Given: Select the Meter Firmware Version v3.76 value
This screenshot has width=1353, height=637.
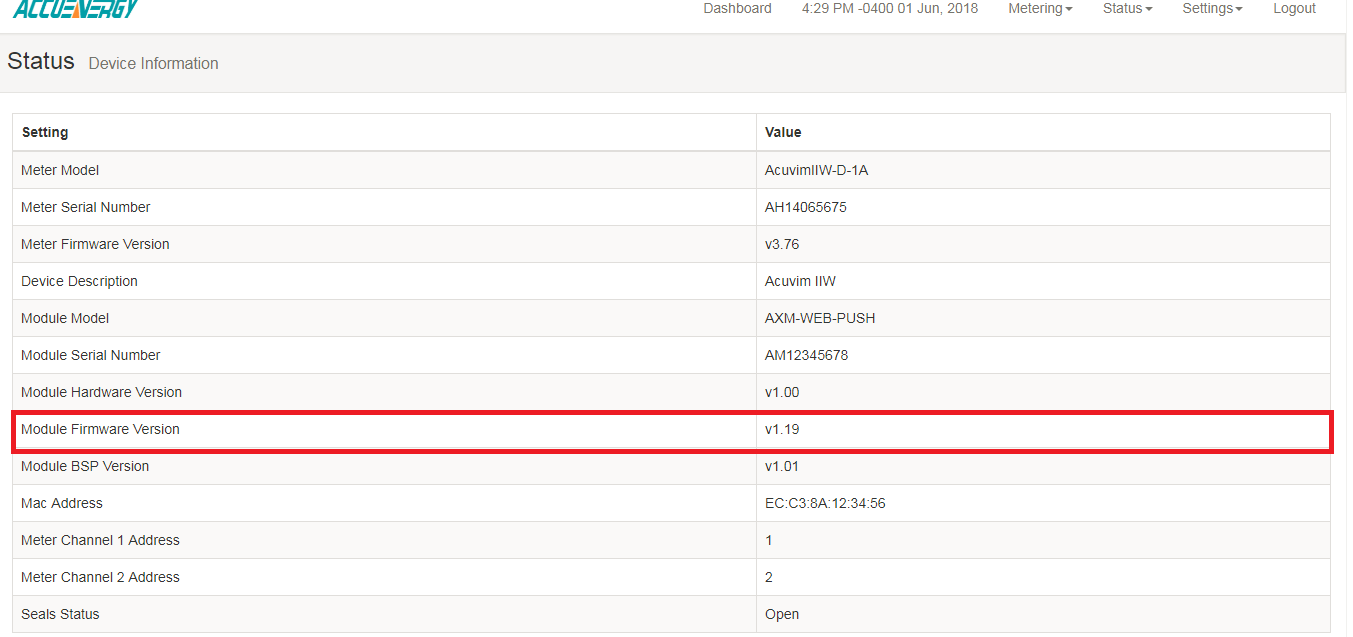Looking at the screenshot, I should 782,244.
